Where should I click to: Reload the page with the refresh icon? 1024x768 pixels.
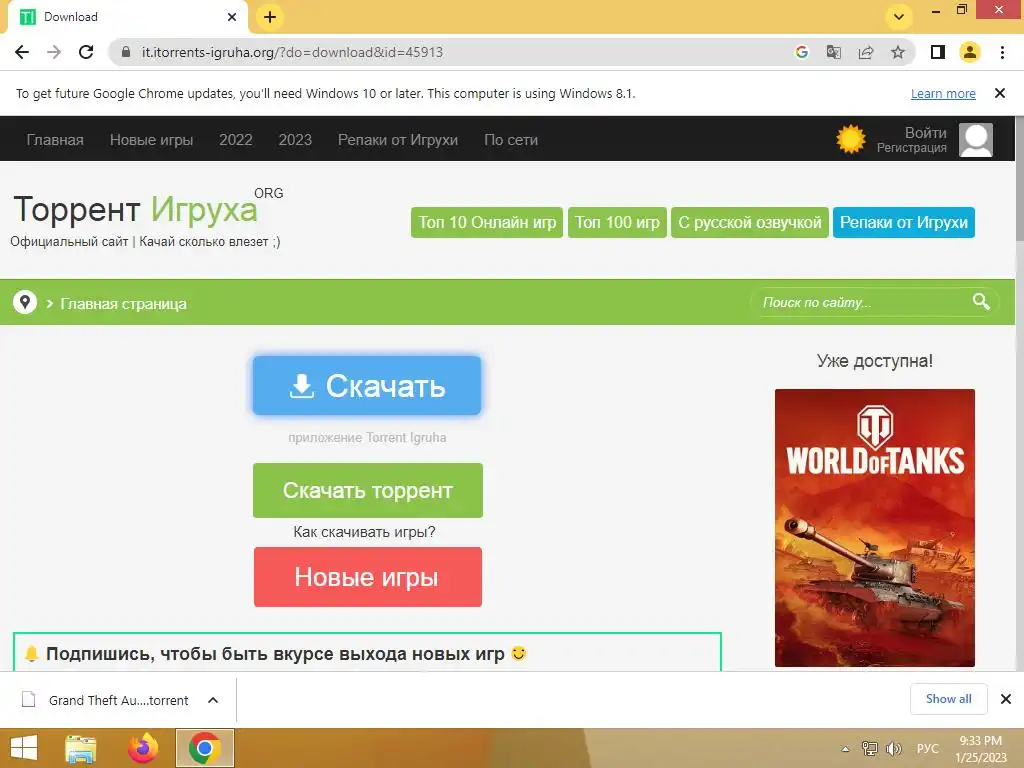click(x=86, y=52)
